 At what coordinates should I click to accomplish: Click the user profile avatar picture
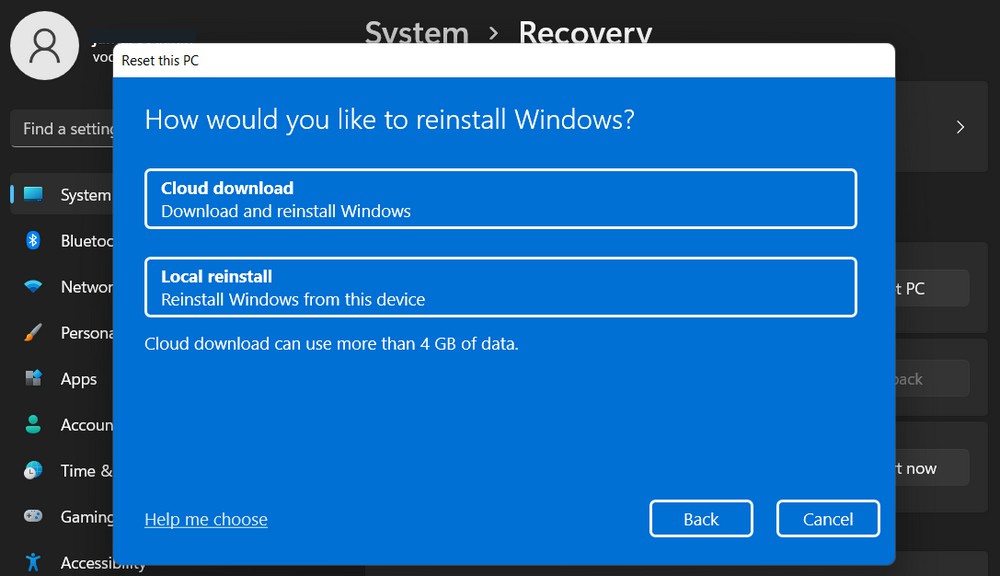45,46
